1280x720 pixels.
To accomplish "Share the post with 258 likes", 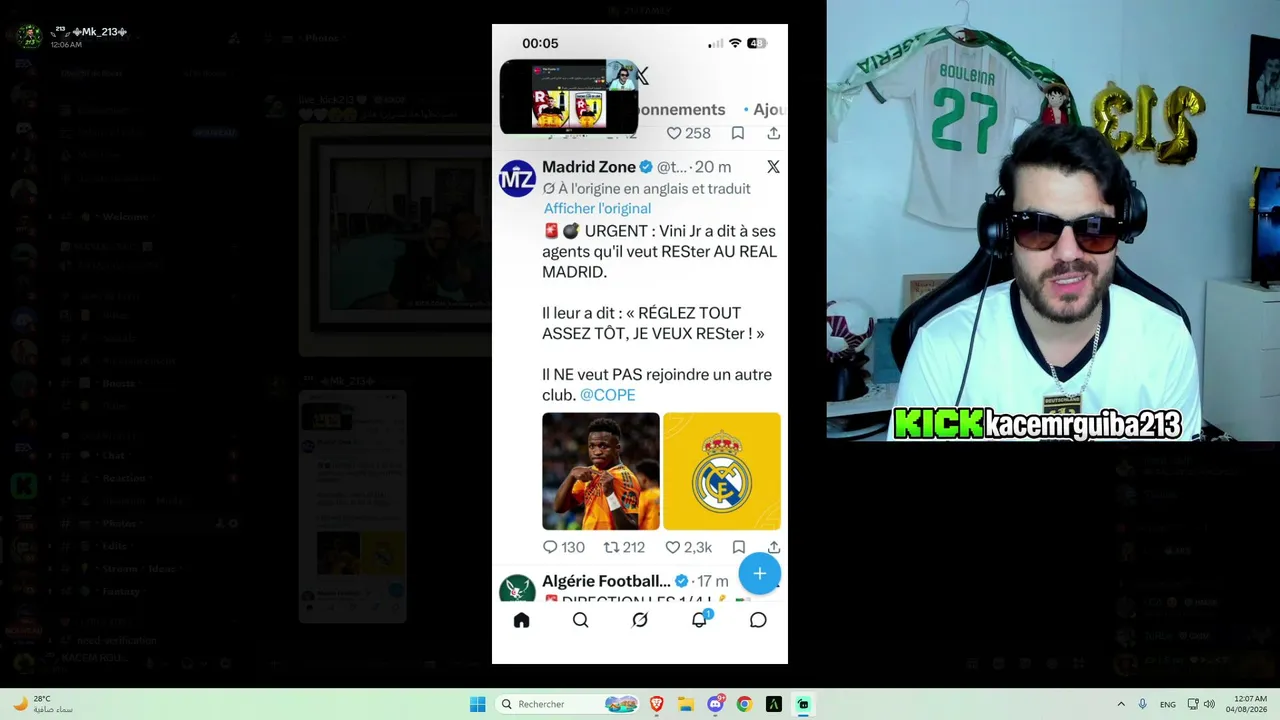I will click(773, 133).
